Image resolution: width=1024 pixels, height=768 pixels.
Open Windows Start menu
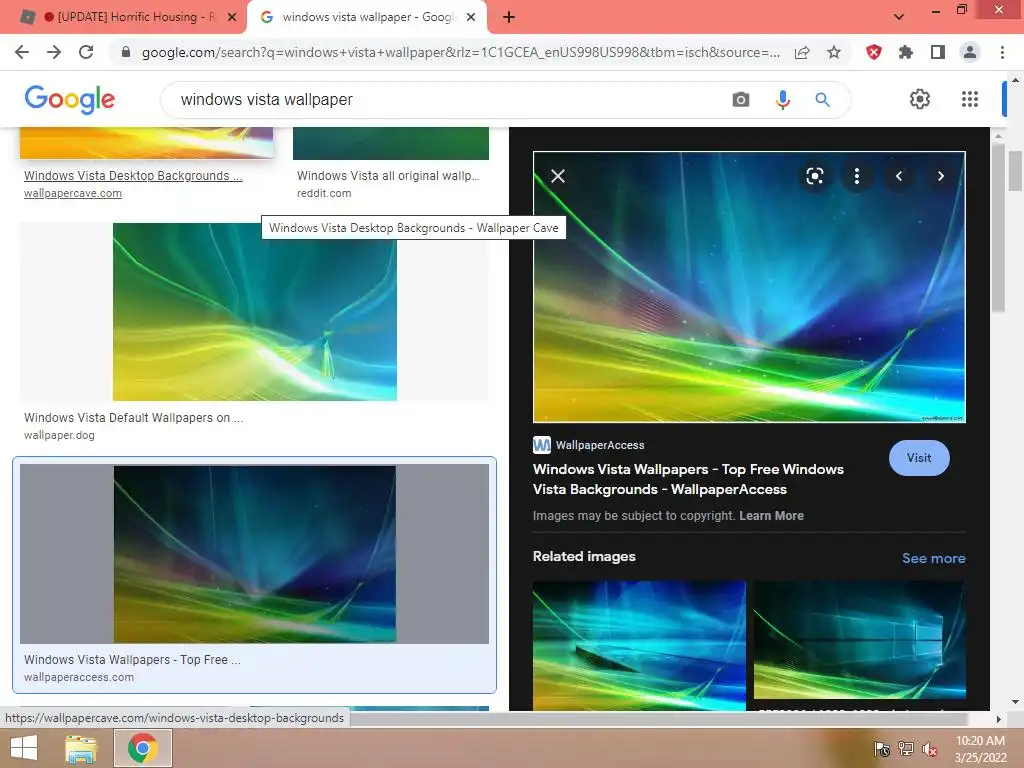tap(25, 748)
